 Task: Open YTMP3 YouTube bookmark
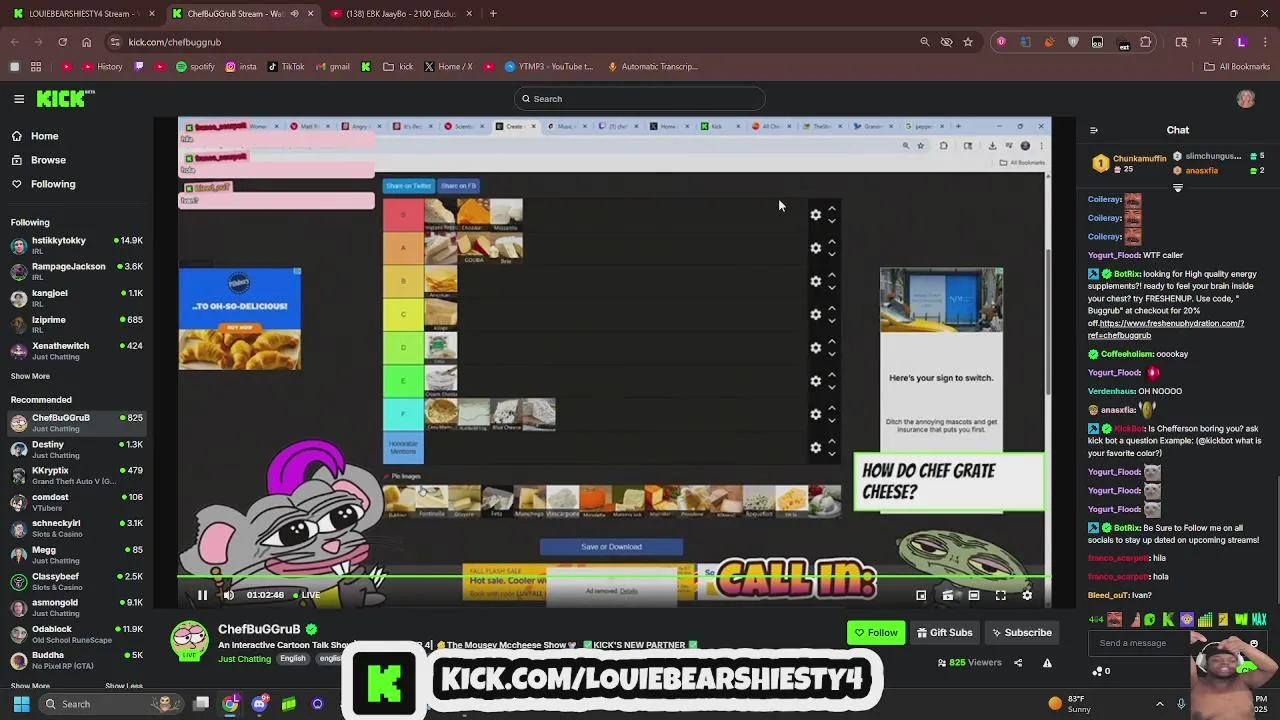[549, 67]
